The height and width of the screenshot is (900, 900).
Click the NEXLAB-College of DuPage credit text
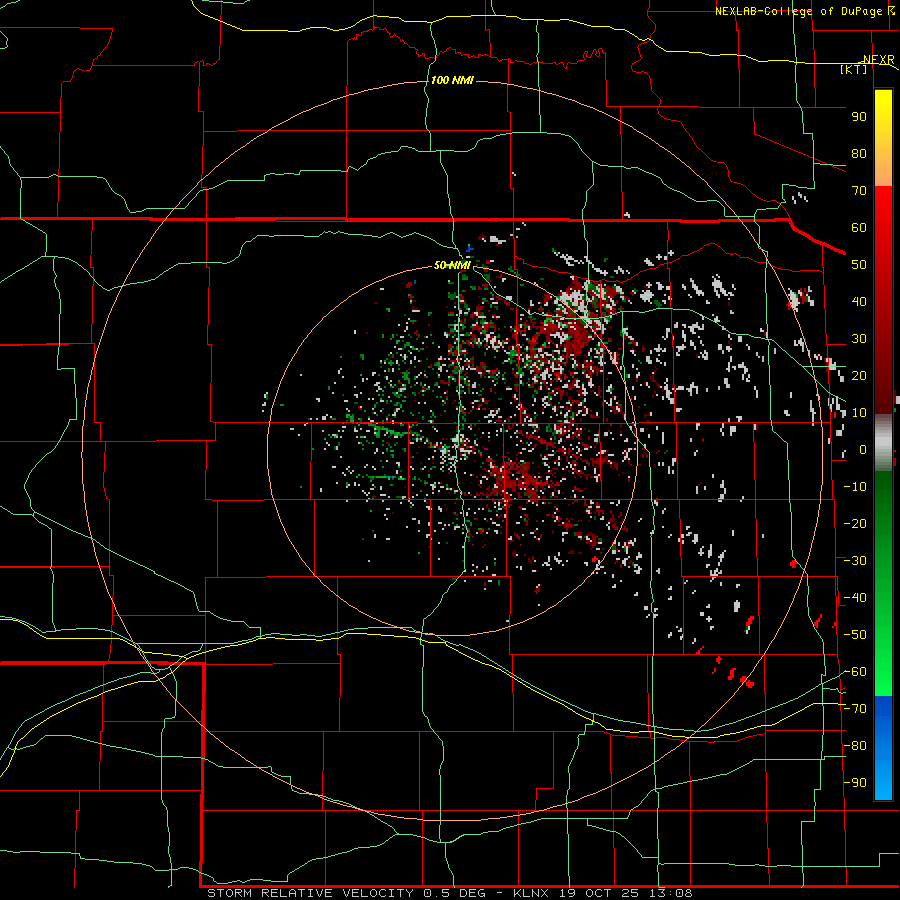point(805,11)
